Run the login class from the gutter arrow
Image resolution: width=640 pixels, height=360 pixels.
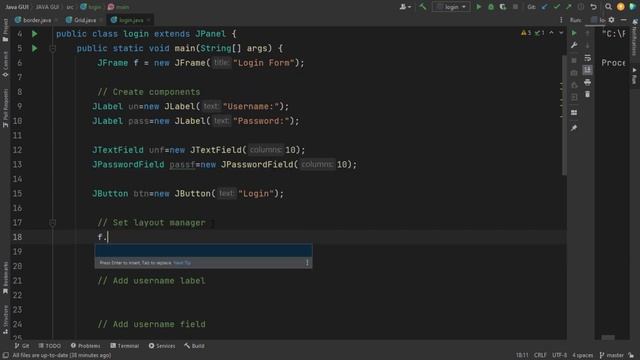[35, 34]
